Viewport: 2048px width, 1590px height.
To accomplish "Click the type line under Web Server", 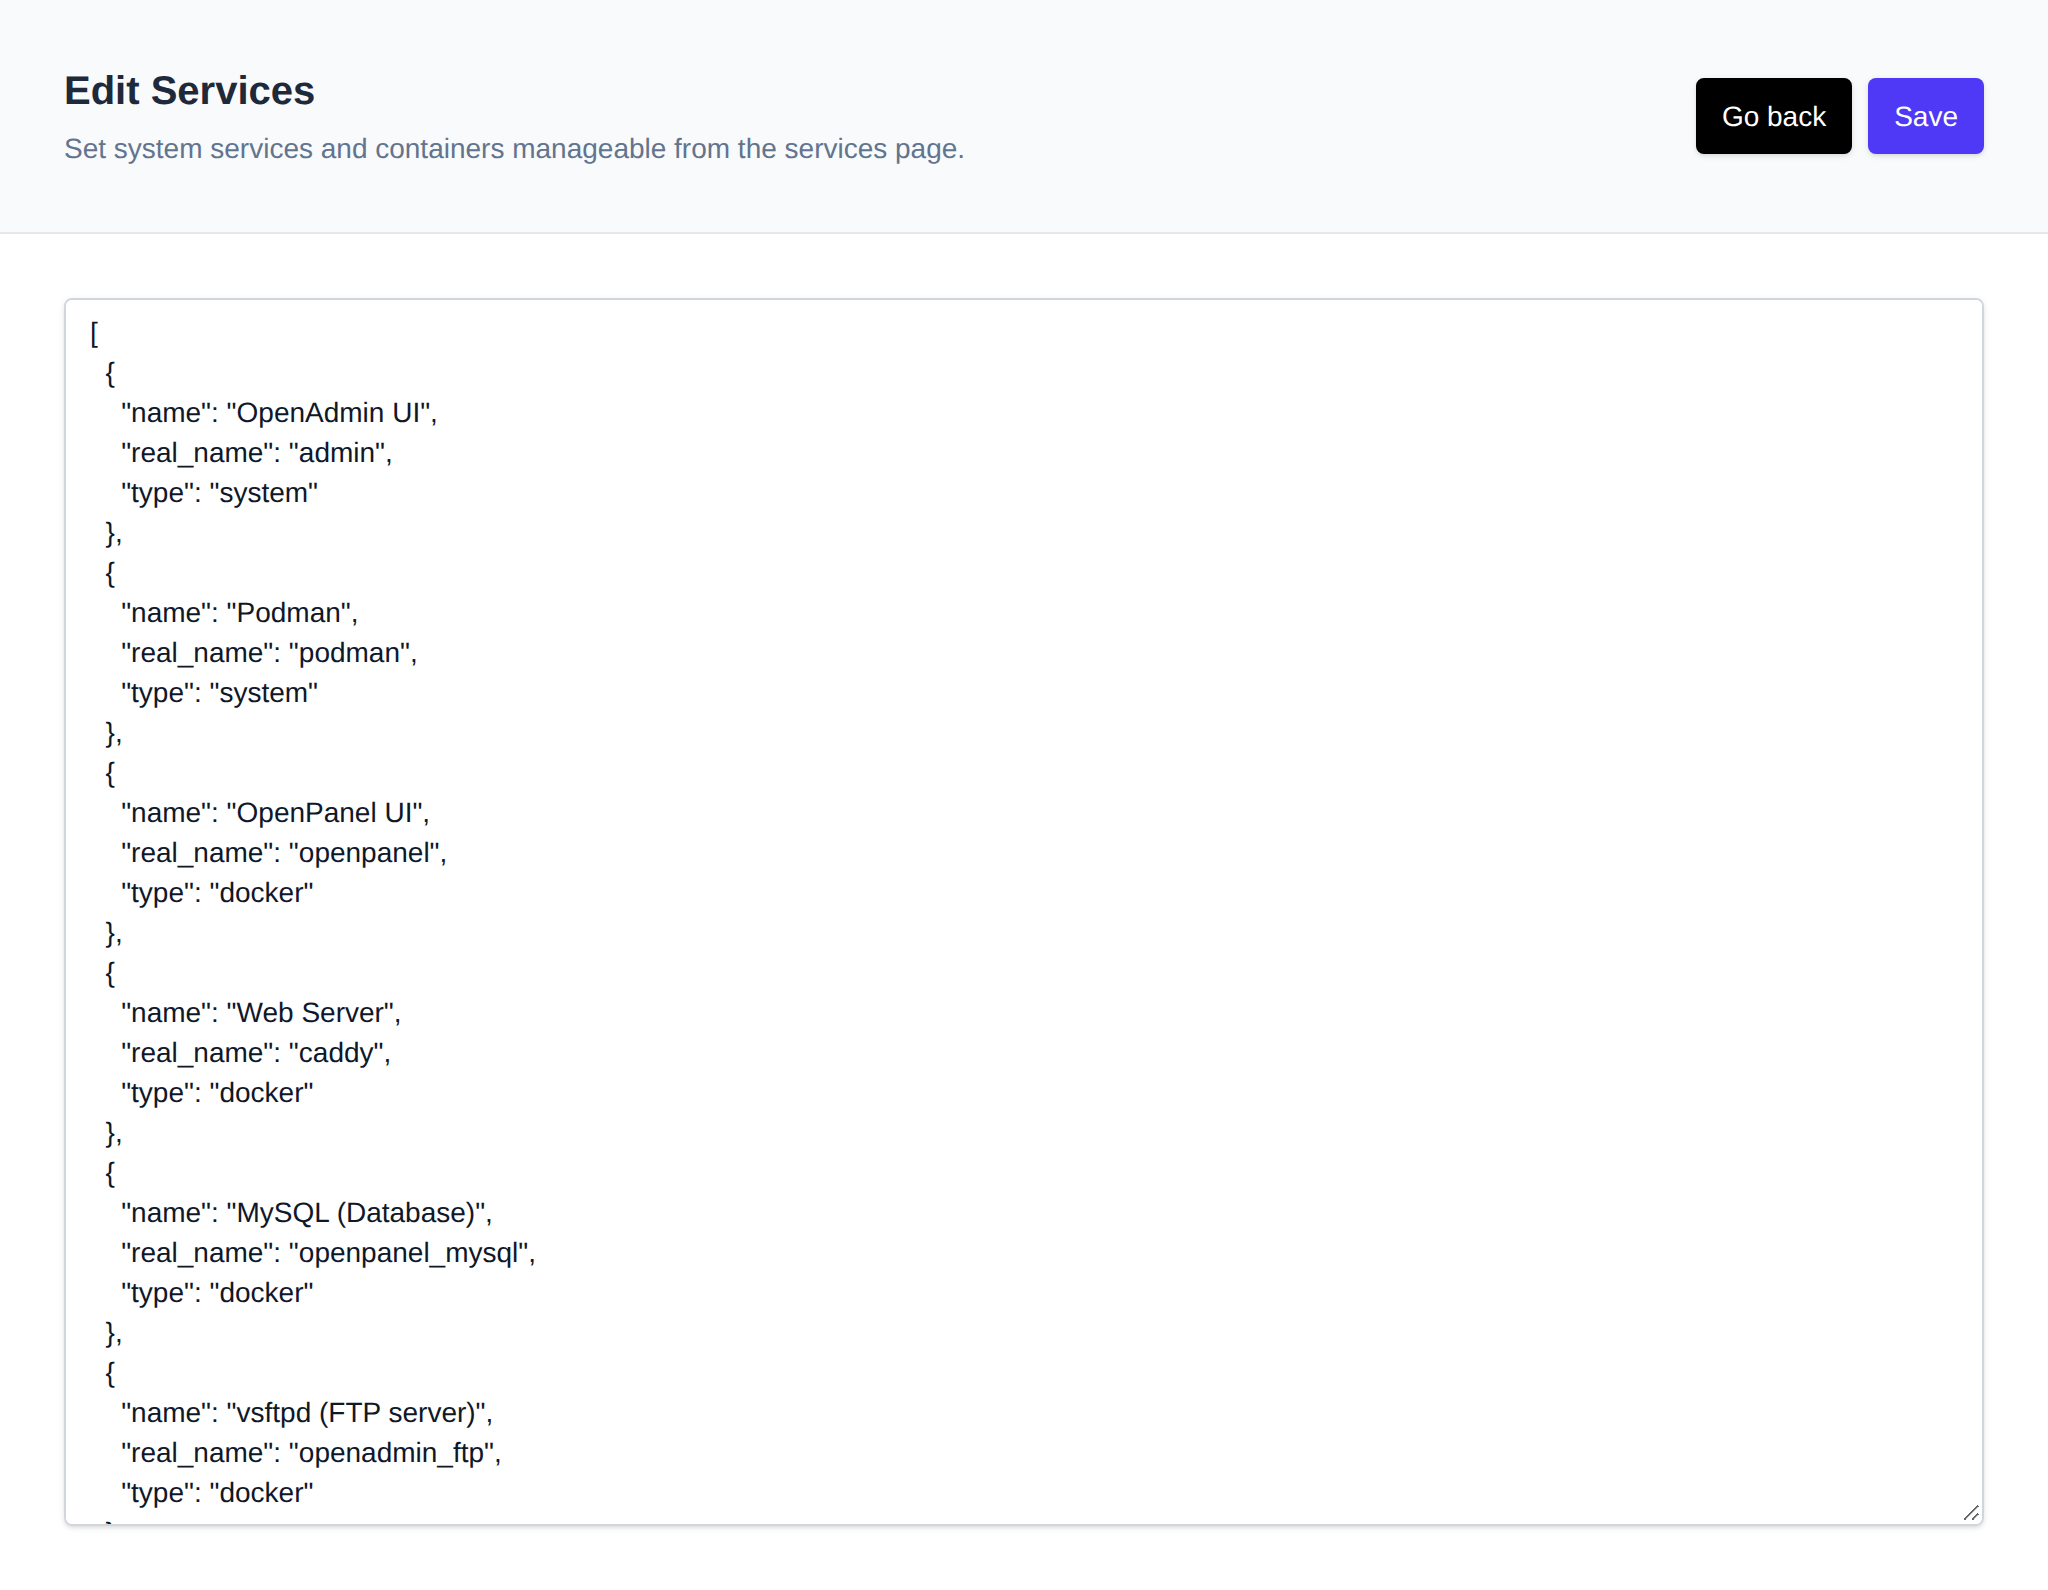I will tap(217, 1093).
